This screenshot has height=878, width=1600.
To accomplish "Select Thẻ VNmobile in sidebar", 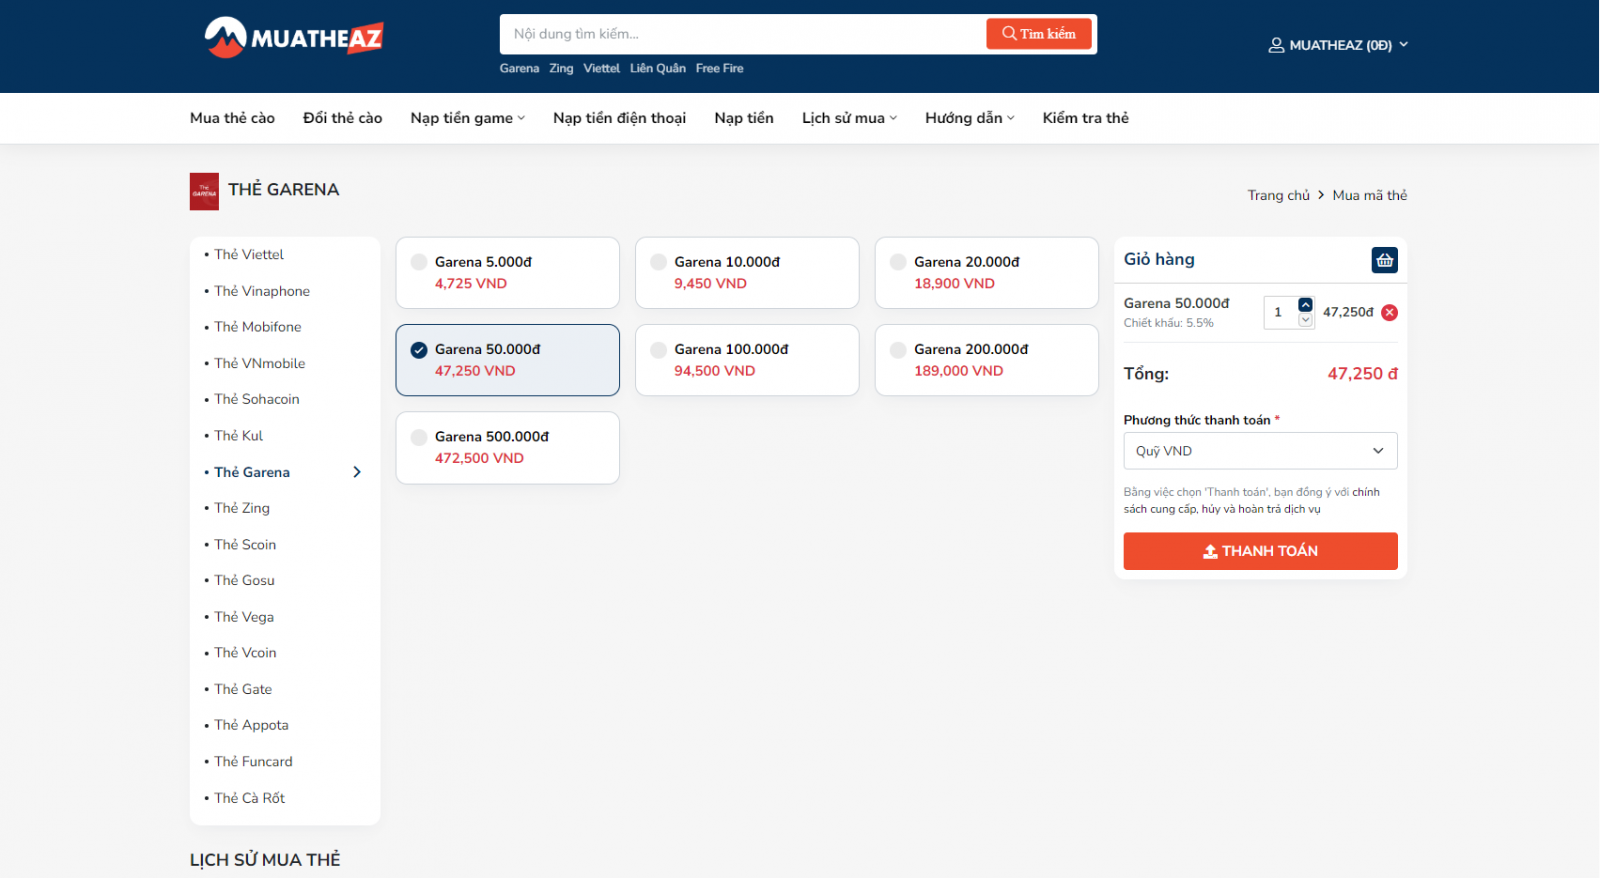I will click(x=260, y=363).
